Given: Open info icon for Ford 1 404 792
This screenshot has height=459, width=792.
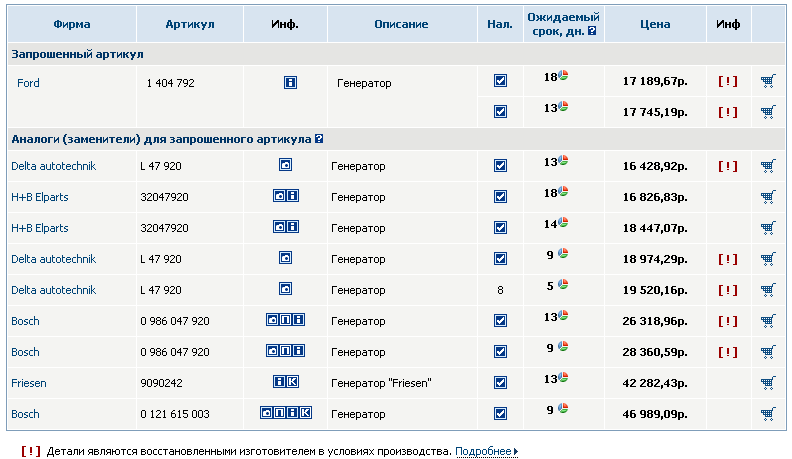Looking at the screenshot, I should point(290,82).
